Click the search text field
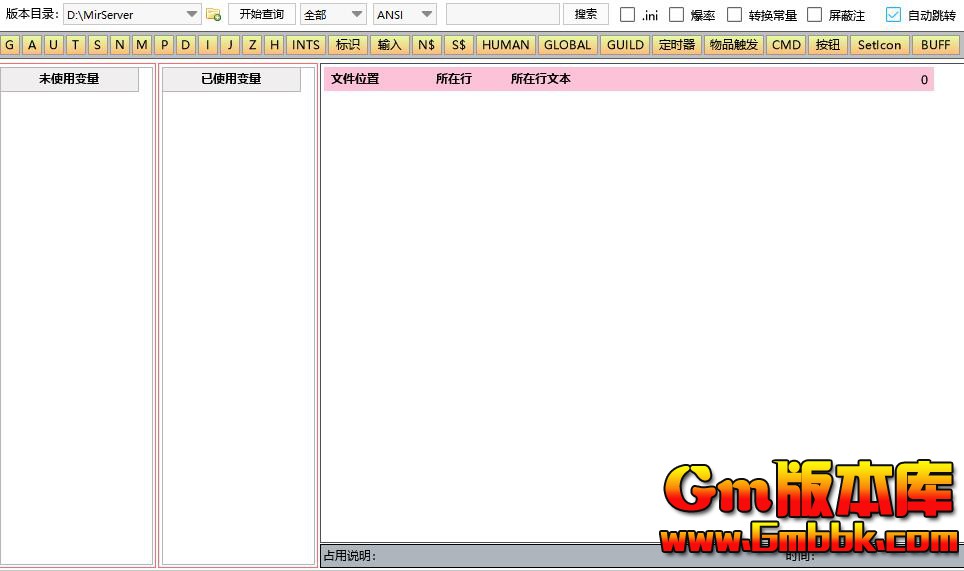 [x=503, y=14]
